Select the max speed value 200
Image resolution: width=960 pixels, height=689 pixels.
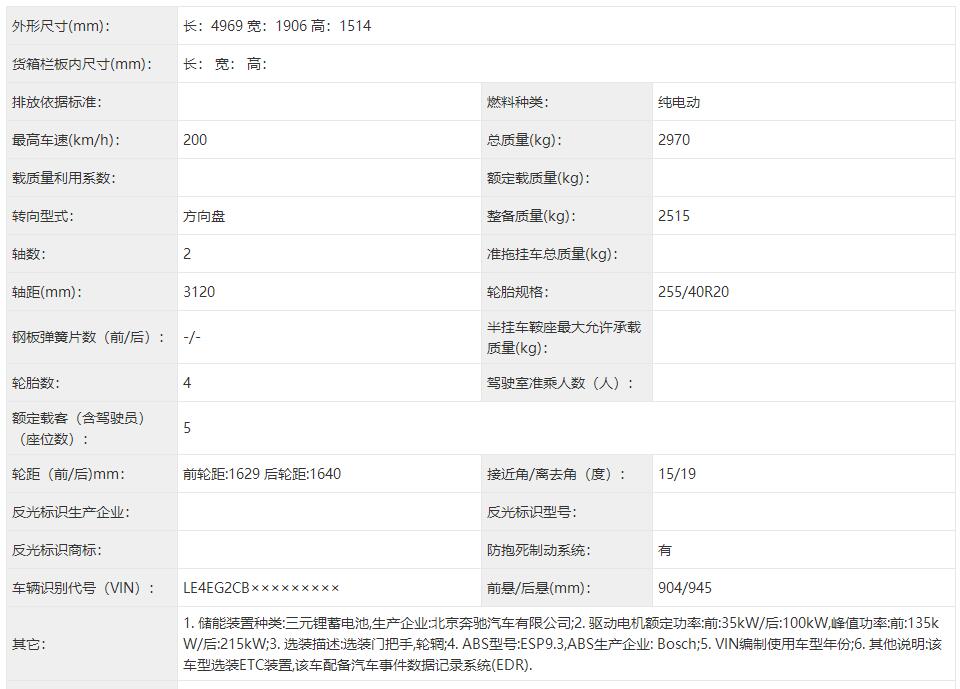[195, 140]
